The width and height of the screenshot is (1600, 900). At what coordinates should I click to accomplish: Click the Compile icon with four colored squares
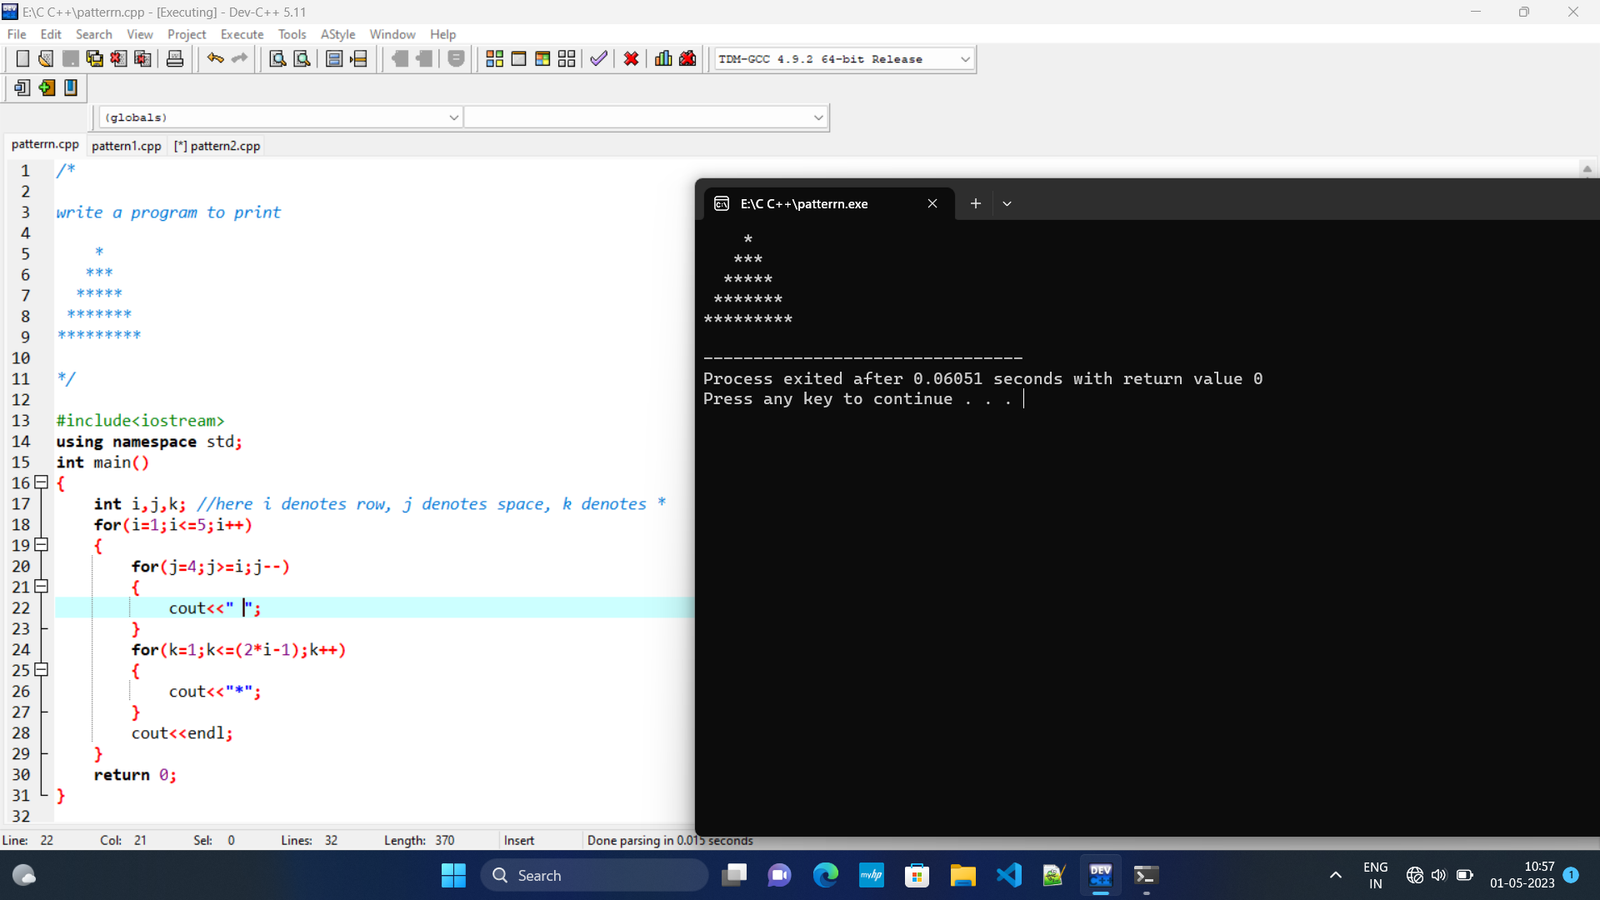pos(494,59)
